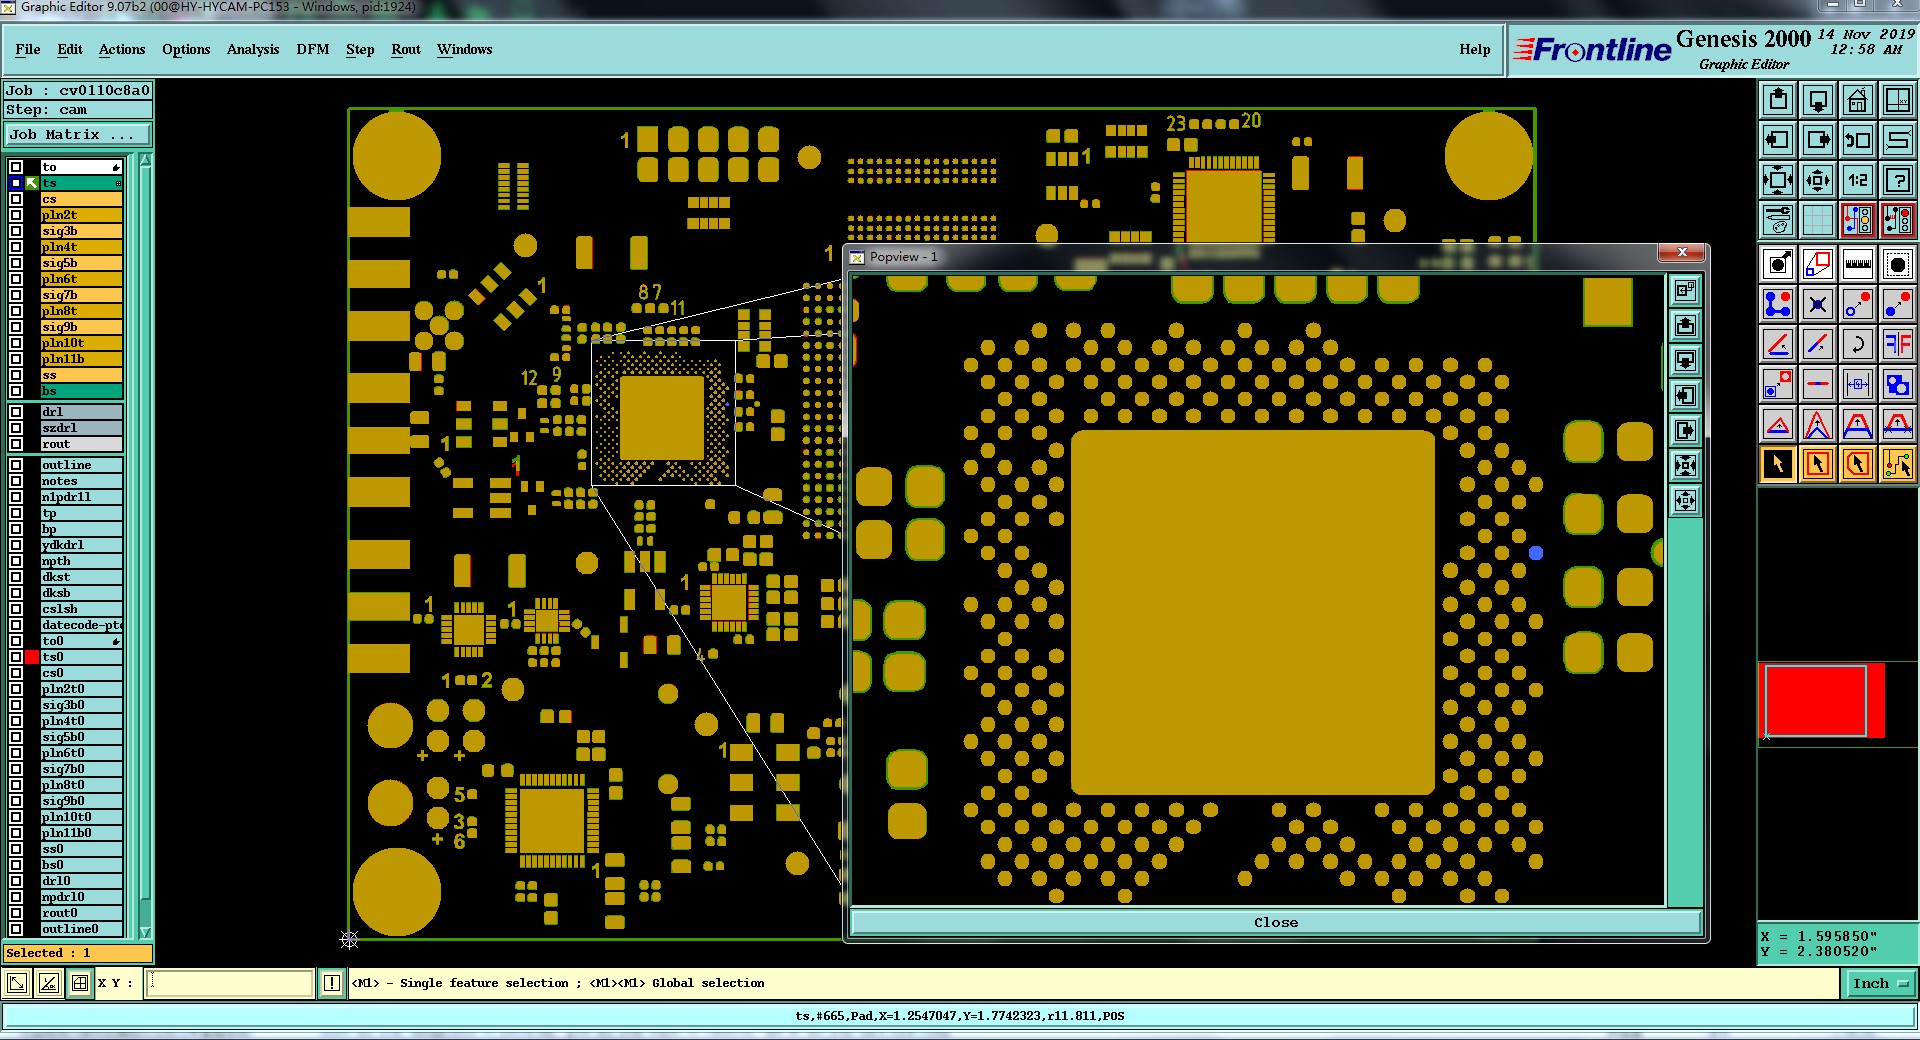Click Close button in Popview window

pyautogui.click(x=1276, y=922)
